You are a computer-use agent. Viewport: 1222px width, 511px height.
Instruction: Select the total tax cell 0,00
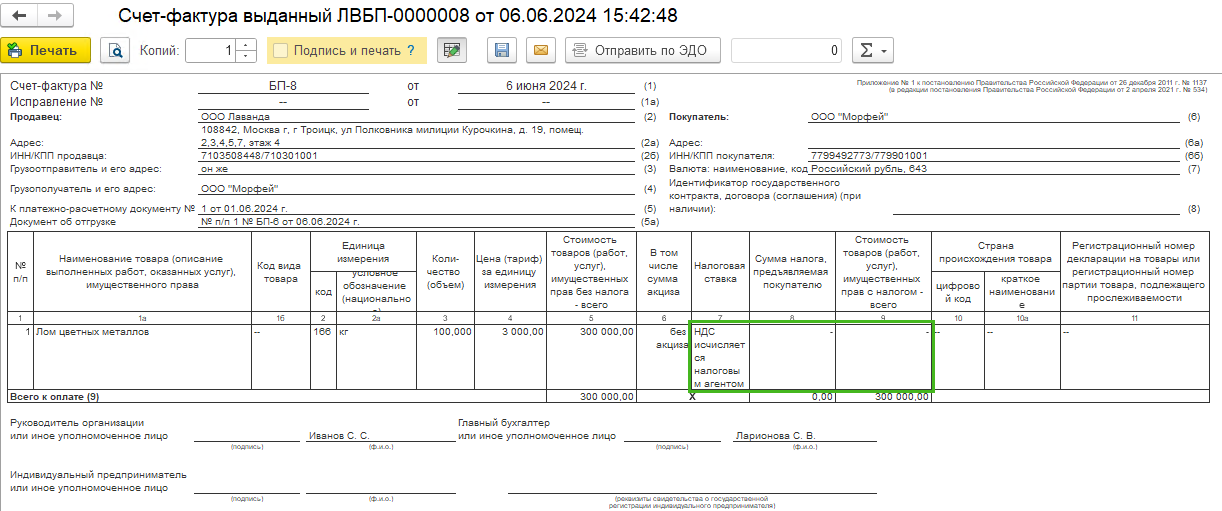[792, 397]
